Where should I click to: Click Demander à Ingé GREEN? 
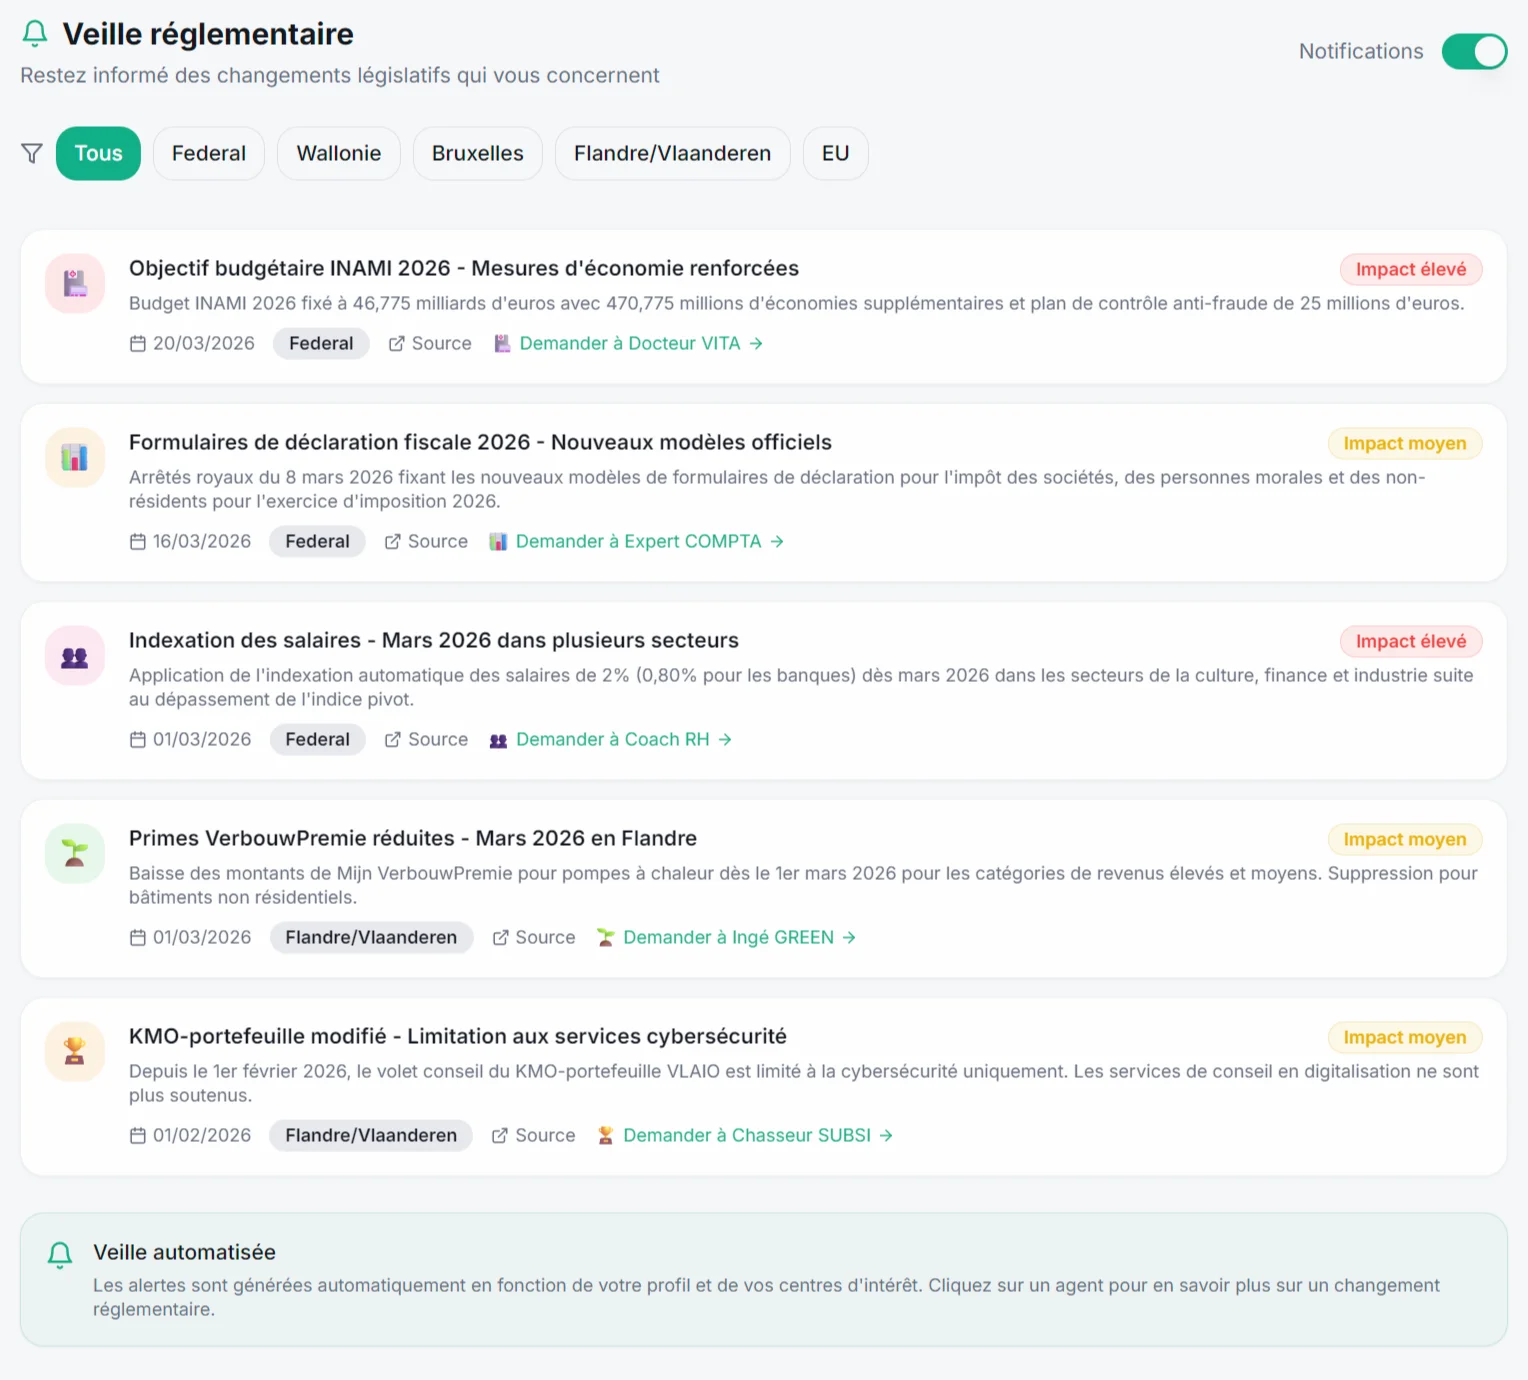click(727, 937)
